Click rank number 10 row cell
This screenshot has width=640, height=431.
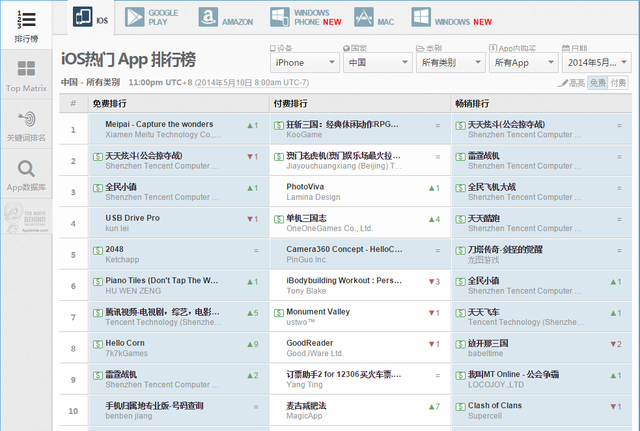pos(73,411)
